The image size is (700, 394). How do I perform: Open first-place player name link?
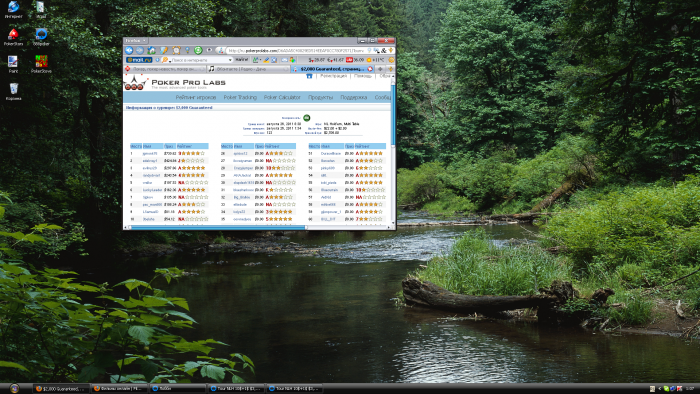150,153
